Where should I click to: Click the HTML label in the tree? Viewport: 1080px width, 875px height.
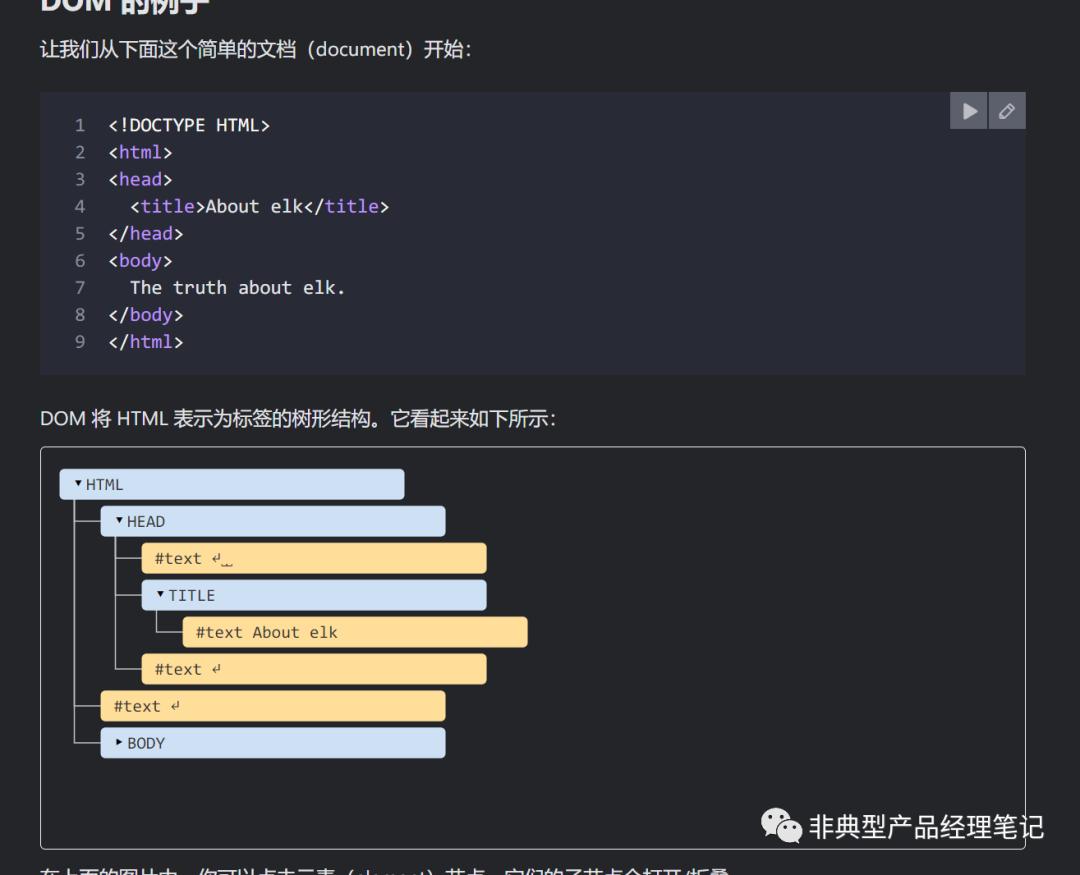coord(104,484)
